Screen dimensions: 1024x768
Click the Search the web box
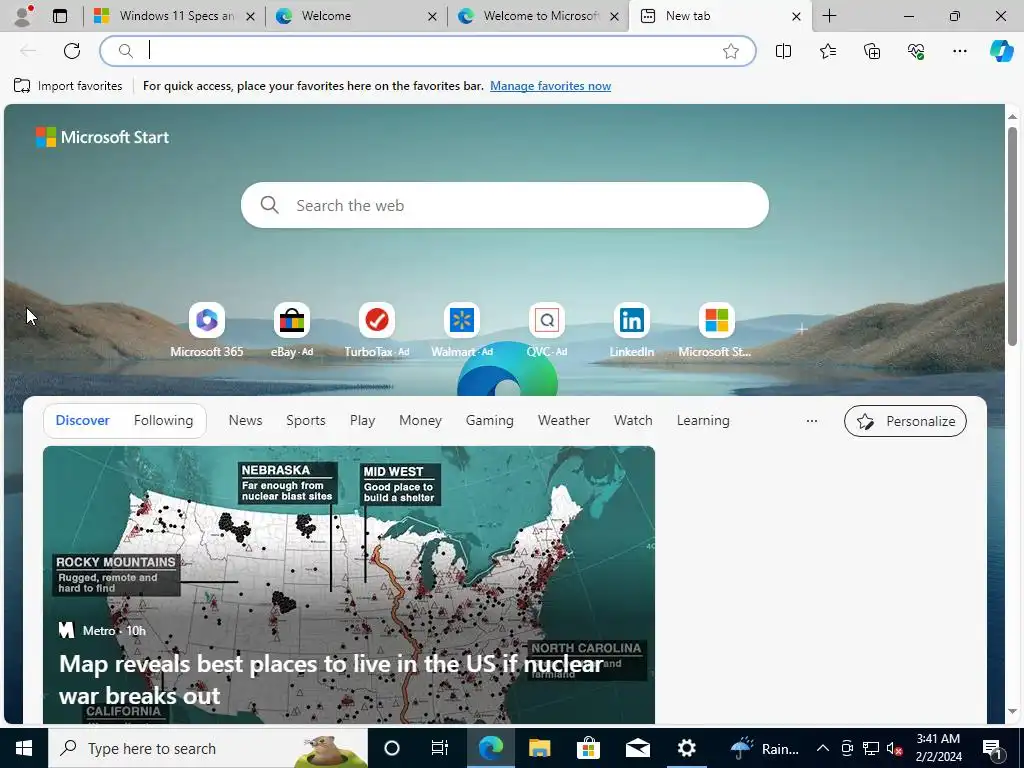[505, 205]
